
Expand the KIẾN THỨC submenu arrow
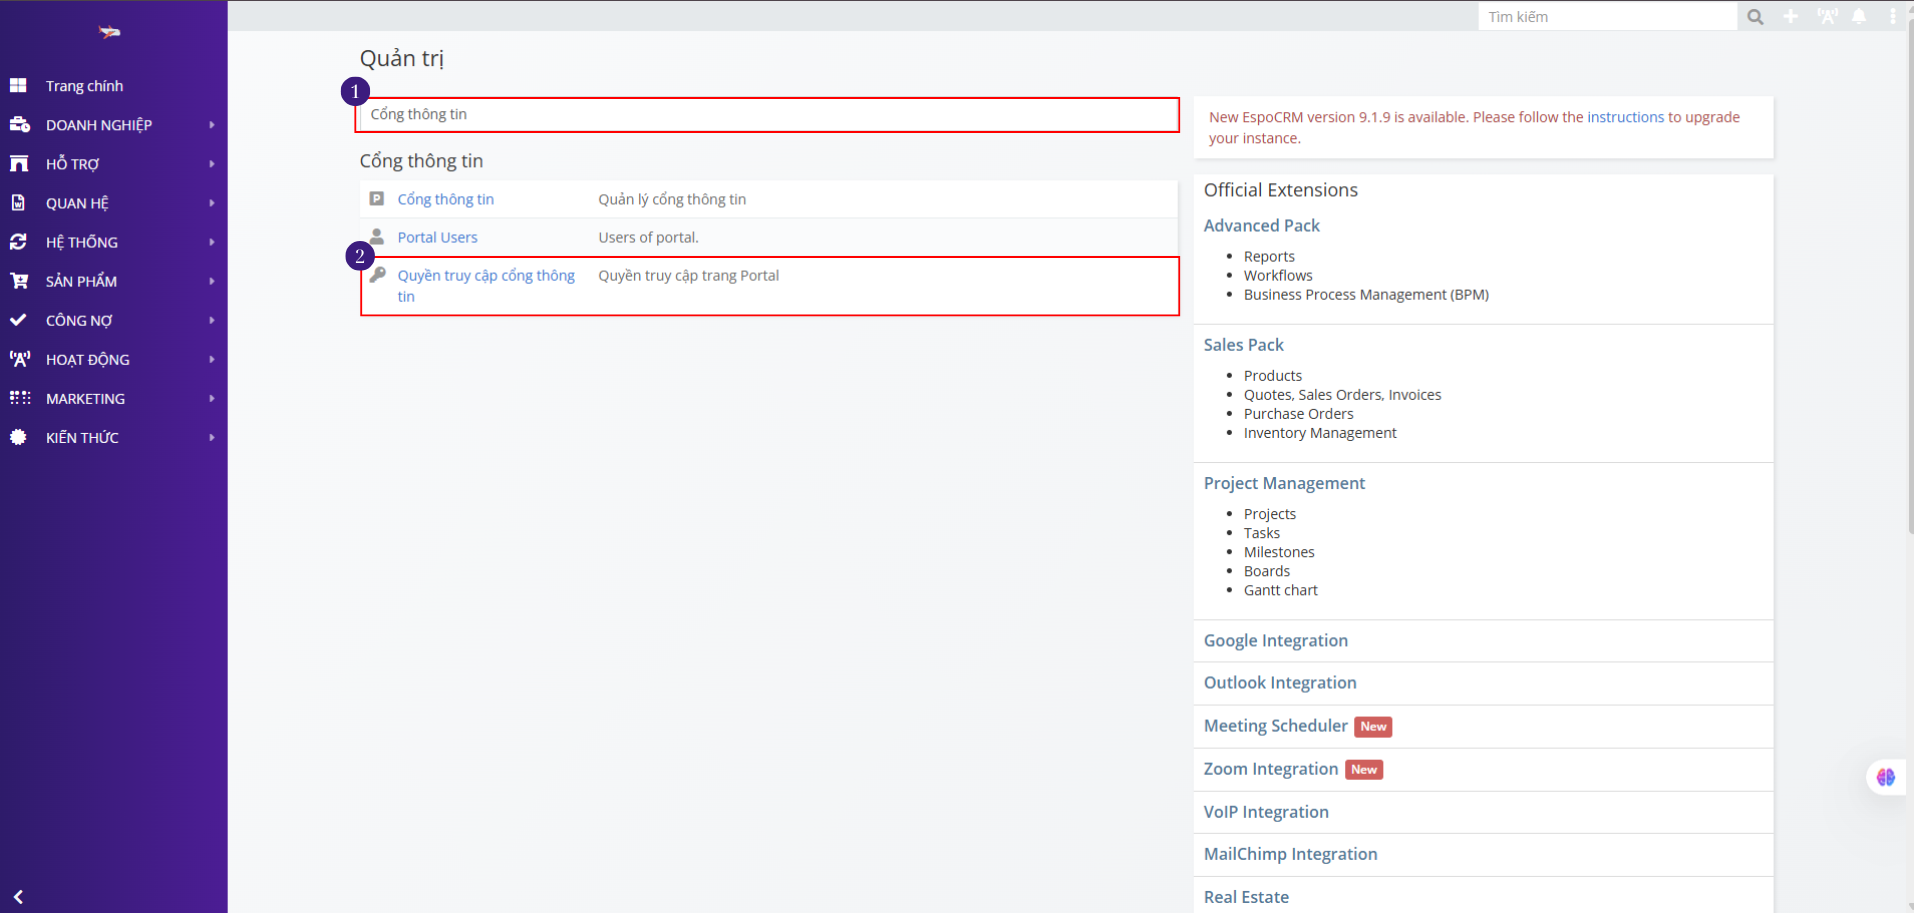pos(212,437)
